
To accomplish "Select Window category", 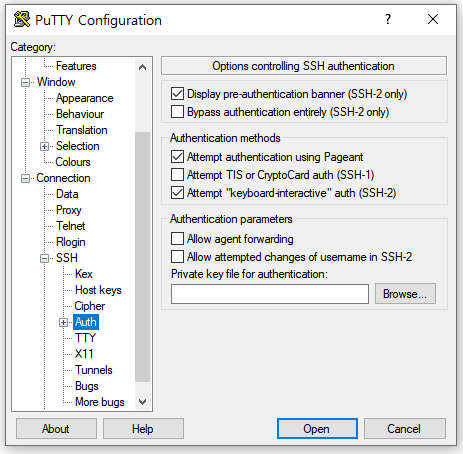I will click(56, 82).
